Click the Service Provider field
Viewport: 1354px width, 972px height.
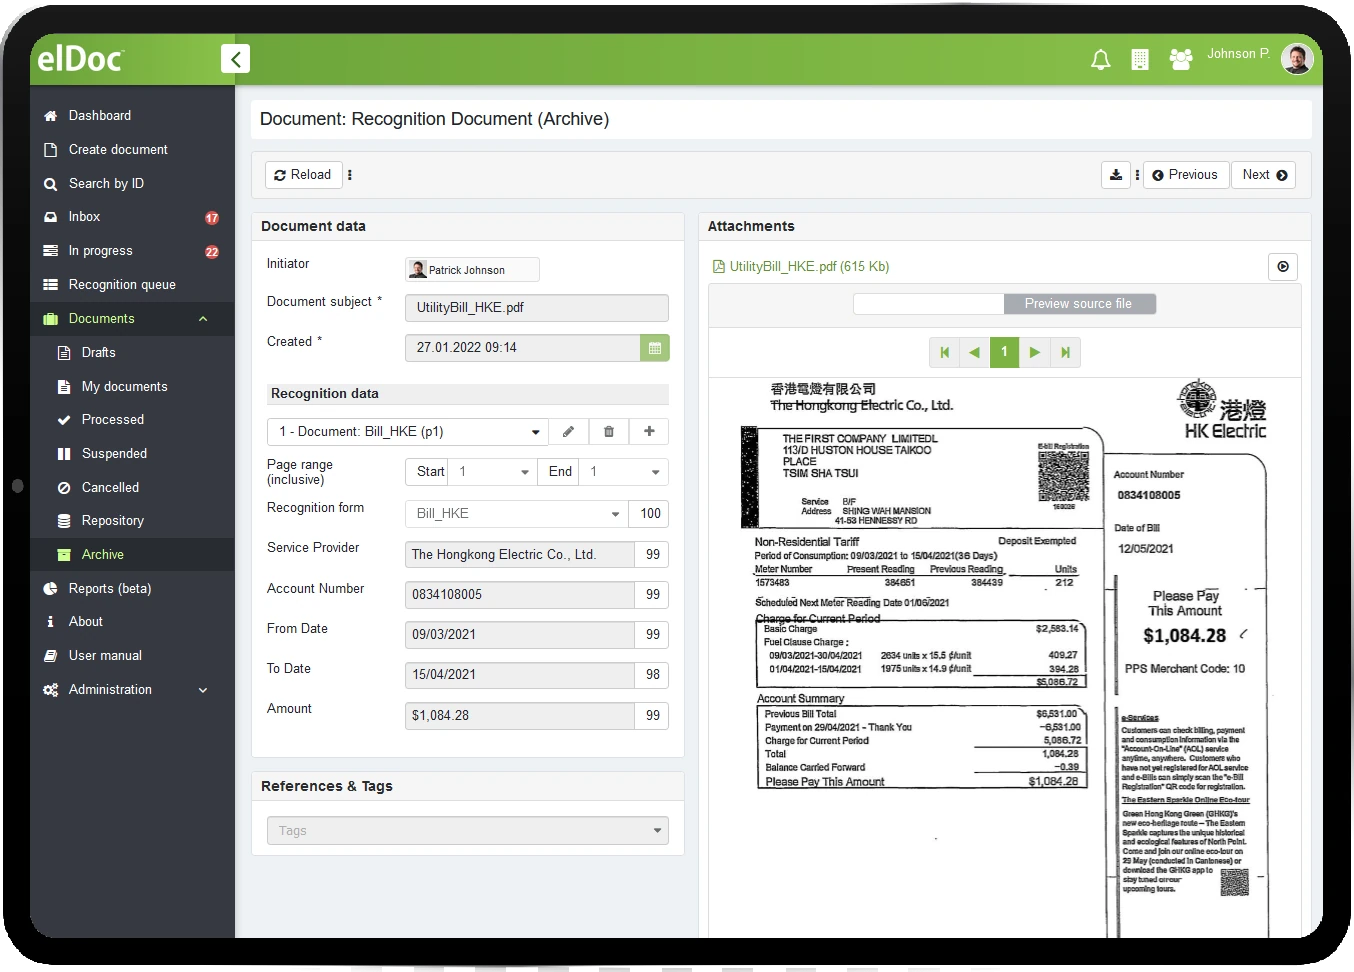(x=519, y=555)
